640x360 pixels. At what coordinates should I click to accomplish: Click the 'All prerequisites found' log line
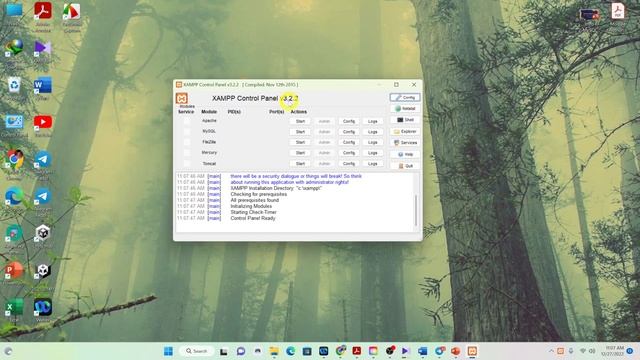click(x=254, y=200)
